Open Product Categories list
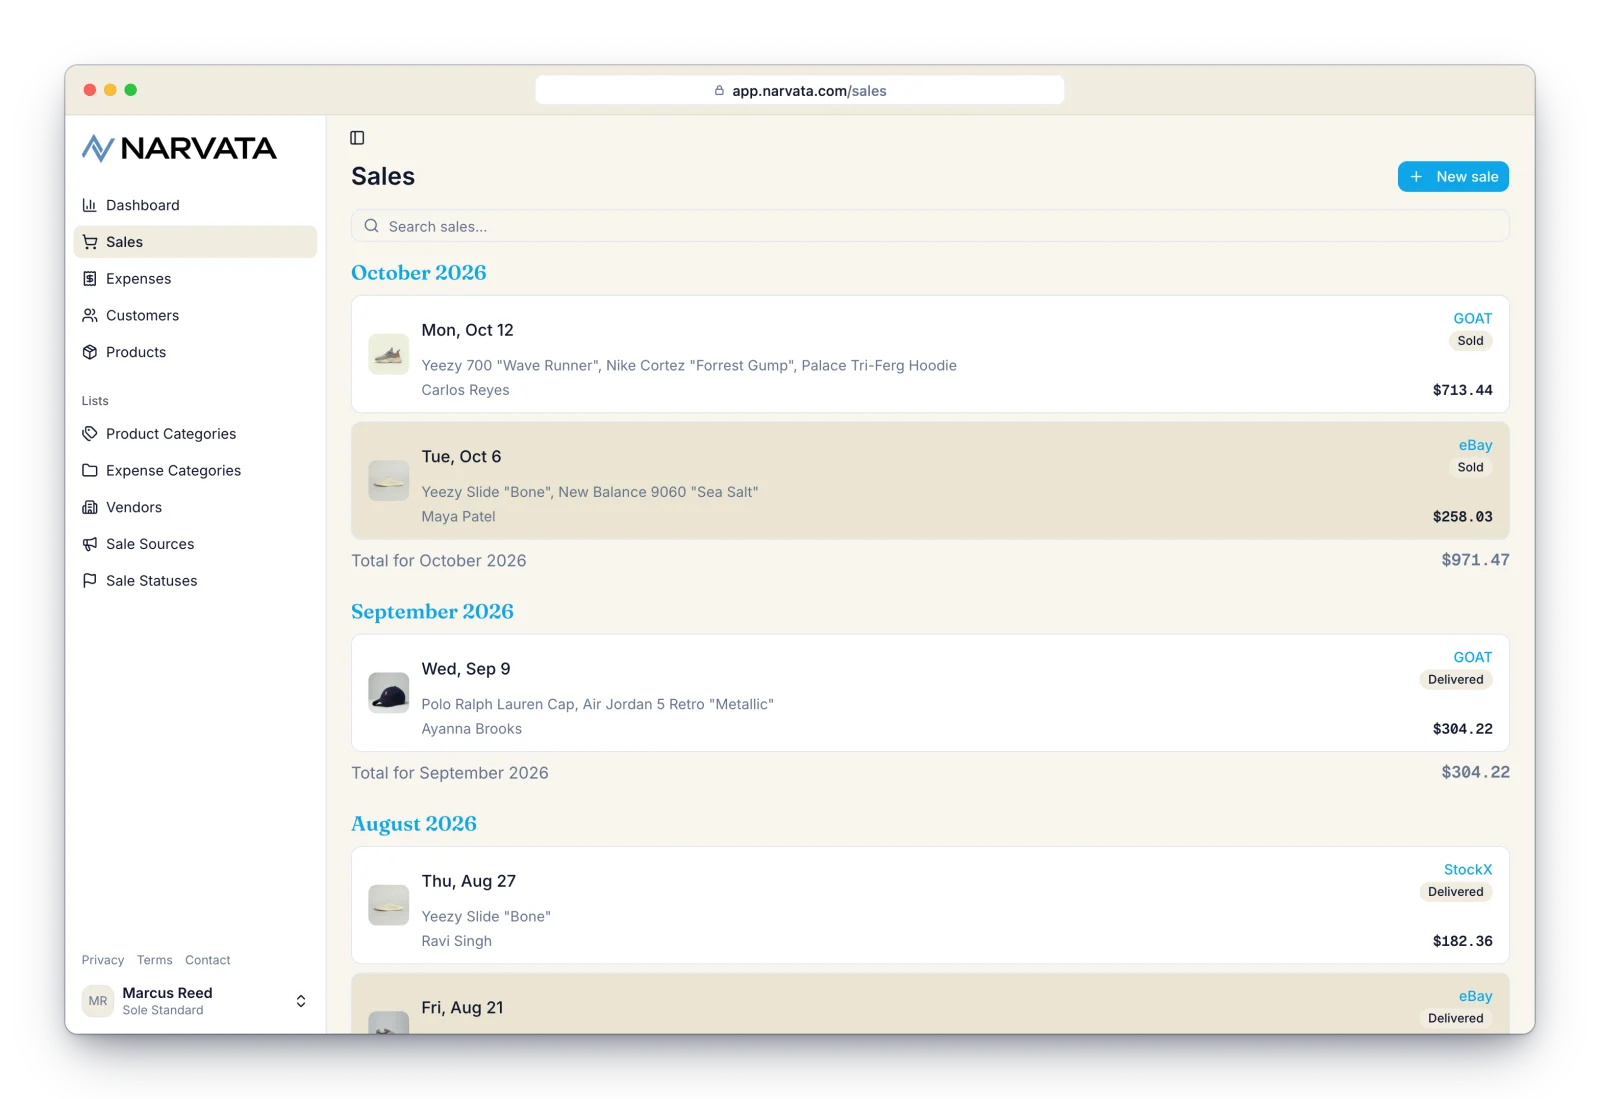1600x1099 pixels. coord(195,434)
